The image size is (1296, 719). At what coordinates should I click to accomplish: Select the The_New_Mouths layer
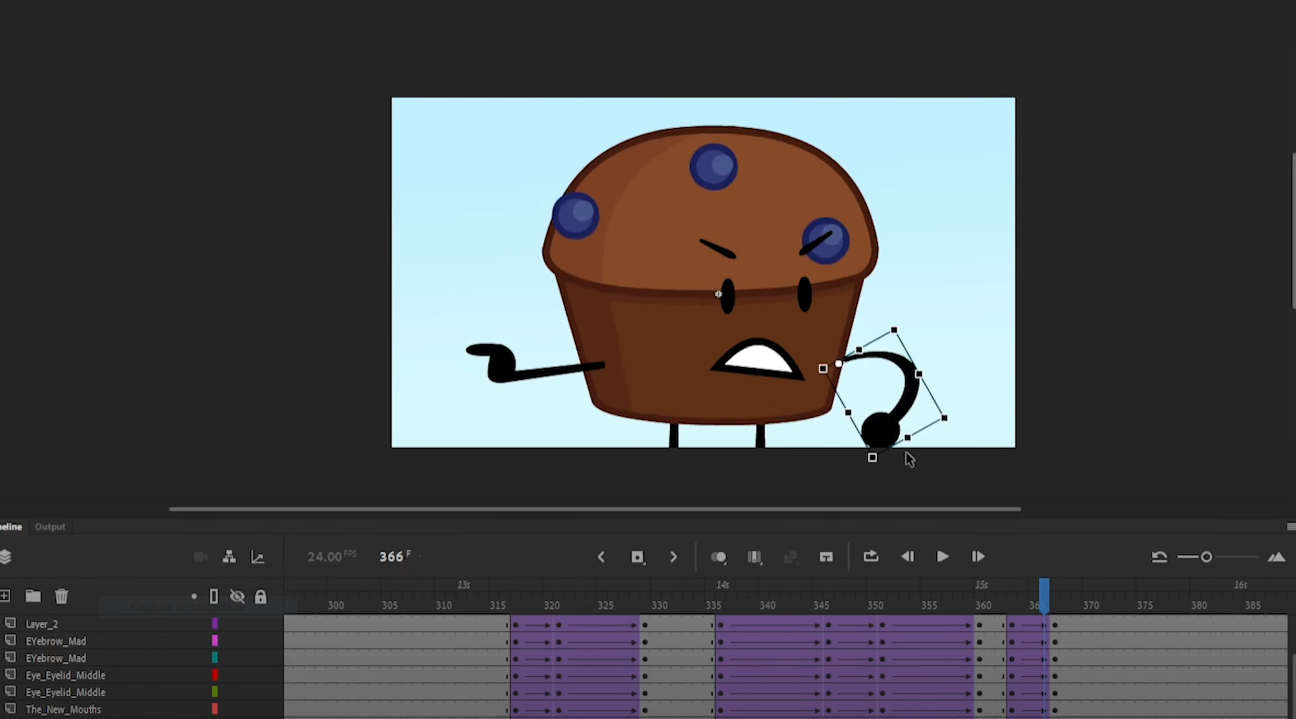(63, 710)
